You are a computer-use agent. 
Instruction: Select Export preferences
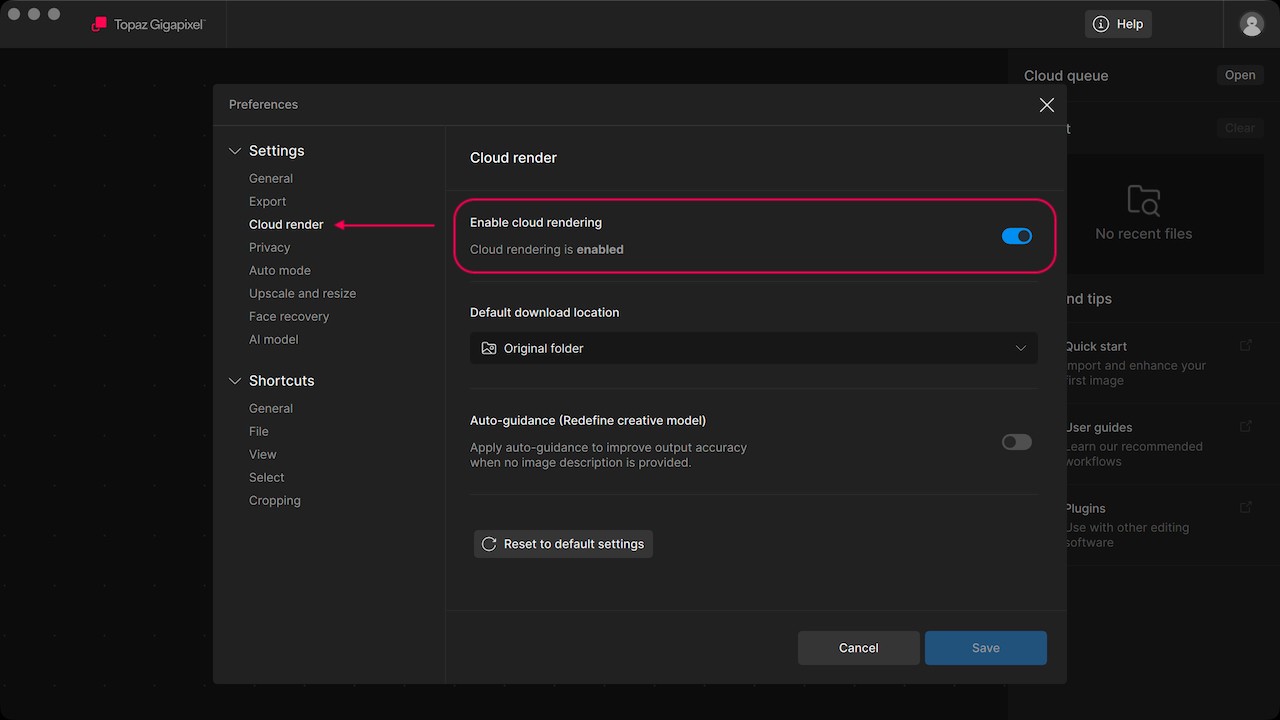(x=268, y=201)
